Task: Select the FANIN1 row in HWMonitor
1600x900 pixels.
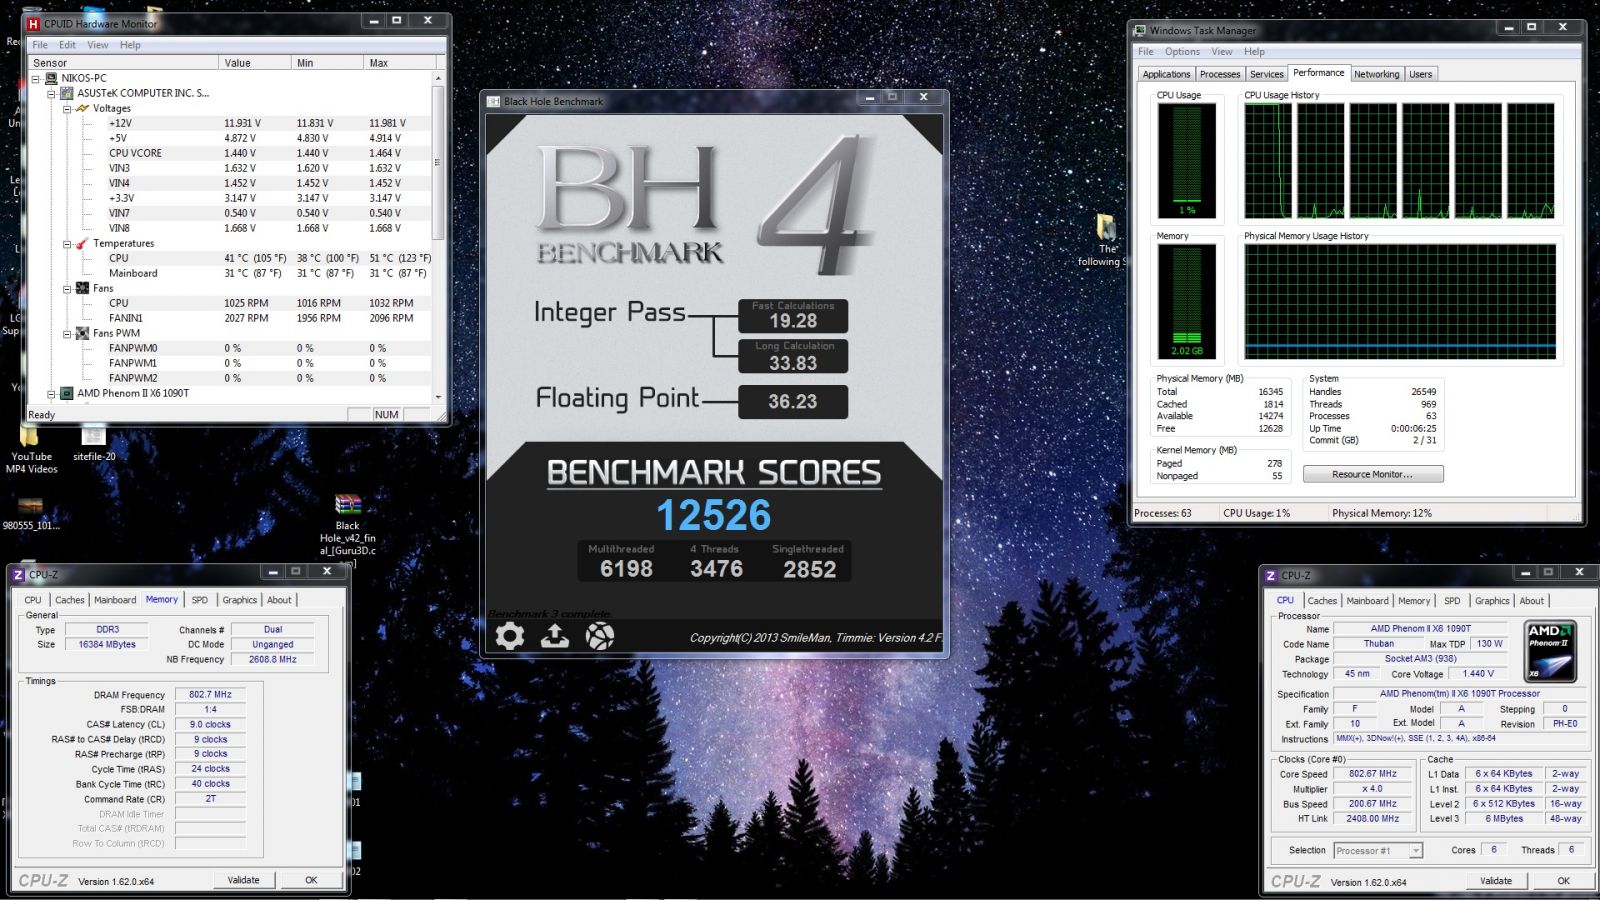Action: pos(231,318)
